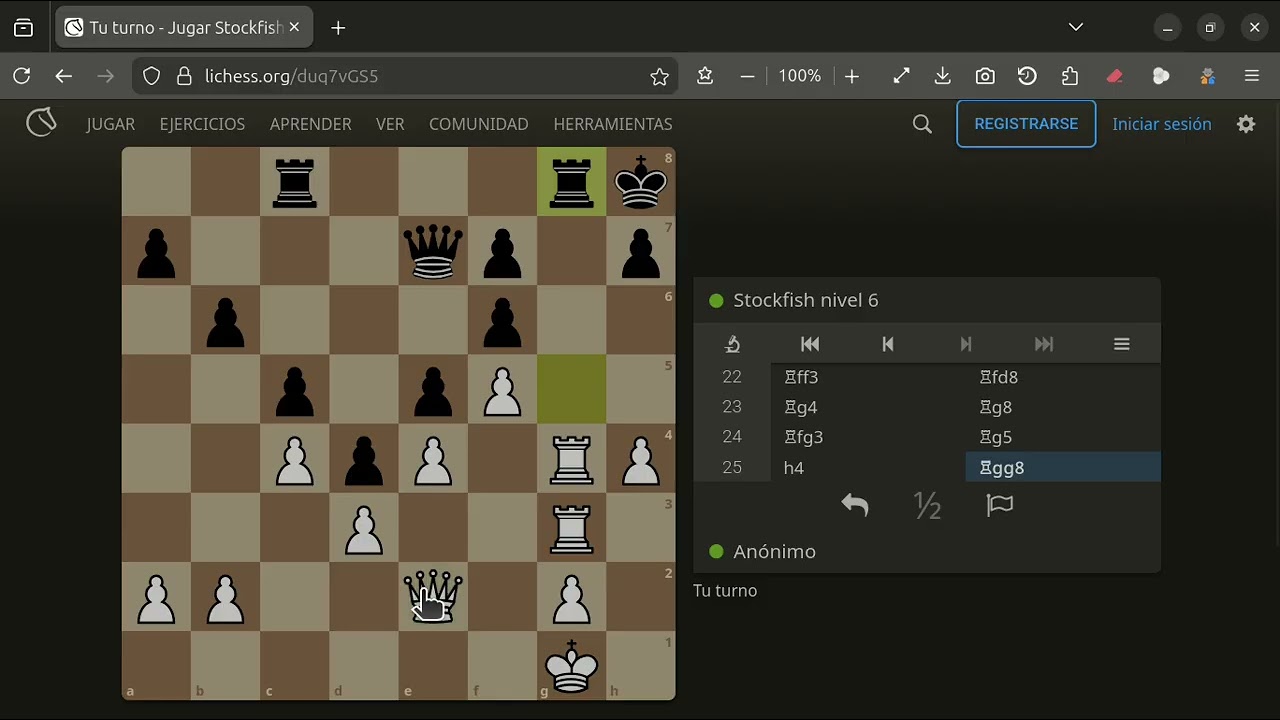Viewport: 1280px width, 720px height.
Task: Go back with the browser back arrow
Action: [64, 76]
